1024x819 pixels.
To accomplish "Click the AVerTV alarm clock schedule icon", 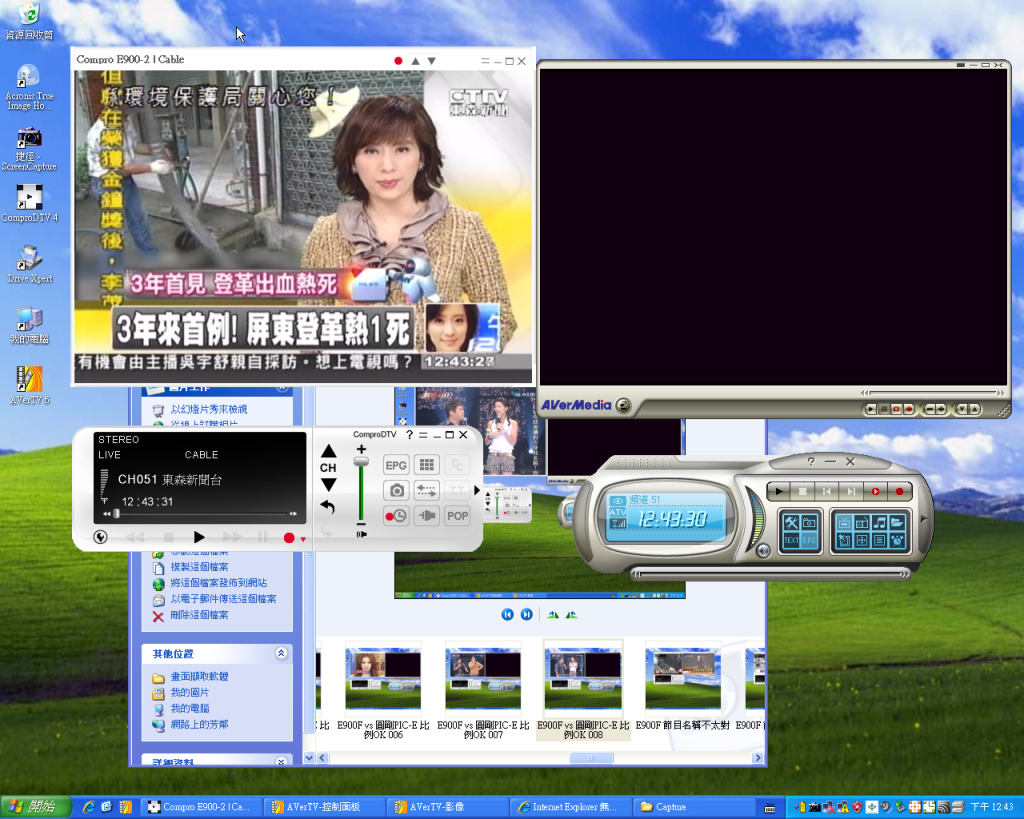I will [x=897, y=540].
